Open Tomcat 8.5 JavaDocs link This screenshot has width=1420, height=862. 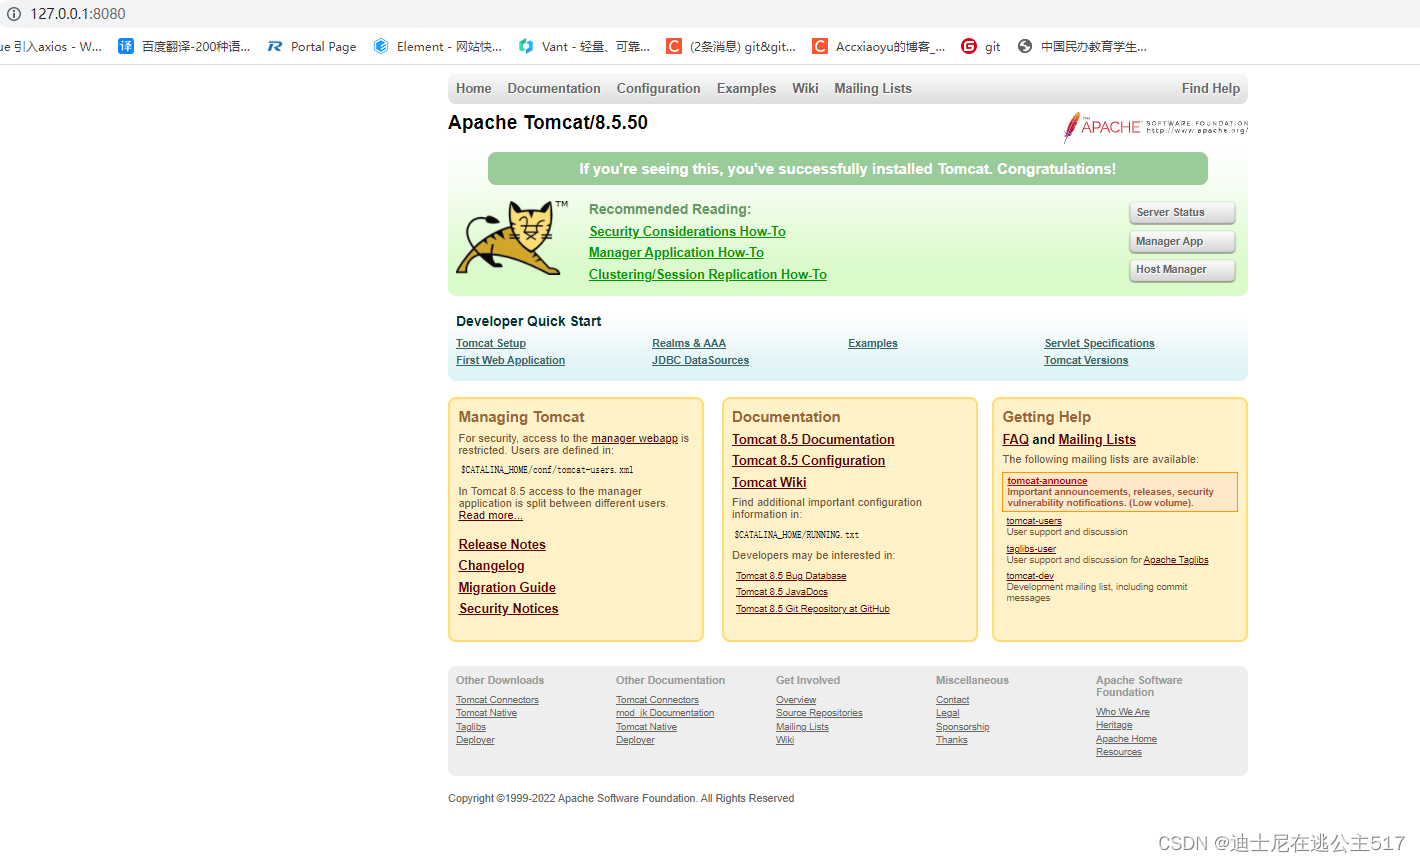tap(782, 592)
